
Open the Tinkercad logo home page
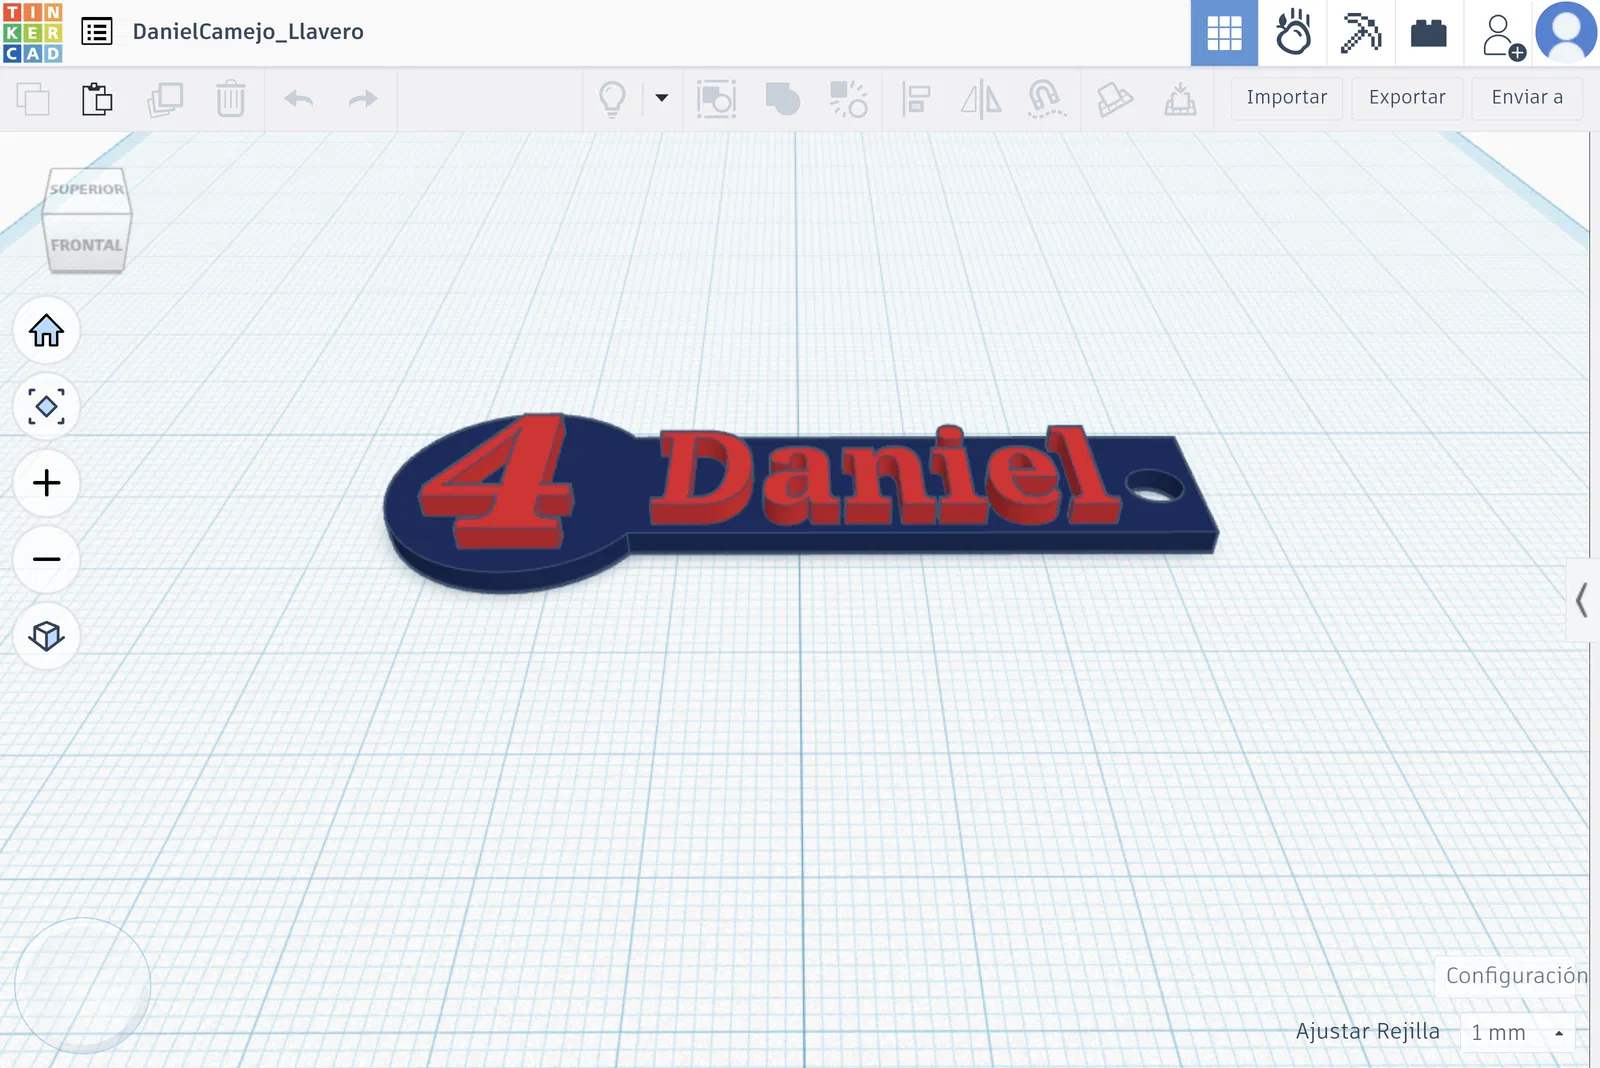tap(33, 32)
